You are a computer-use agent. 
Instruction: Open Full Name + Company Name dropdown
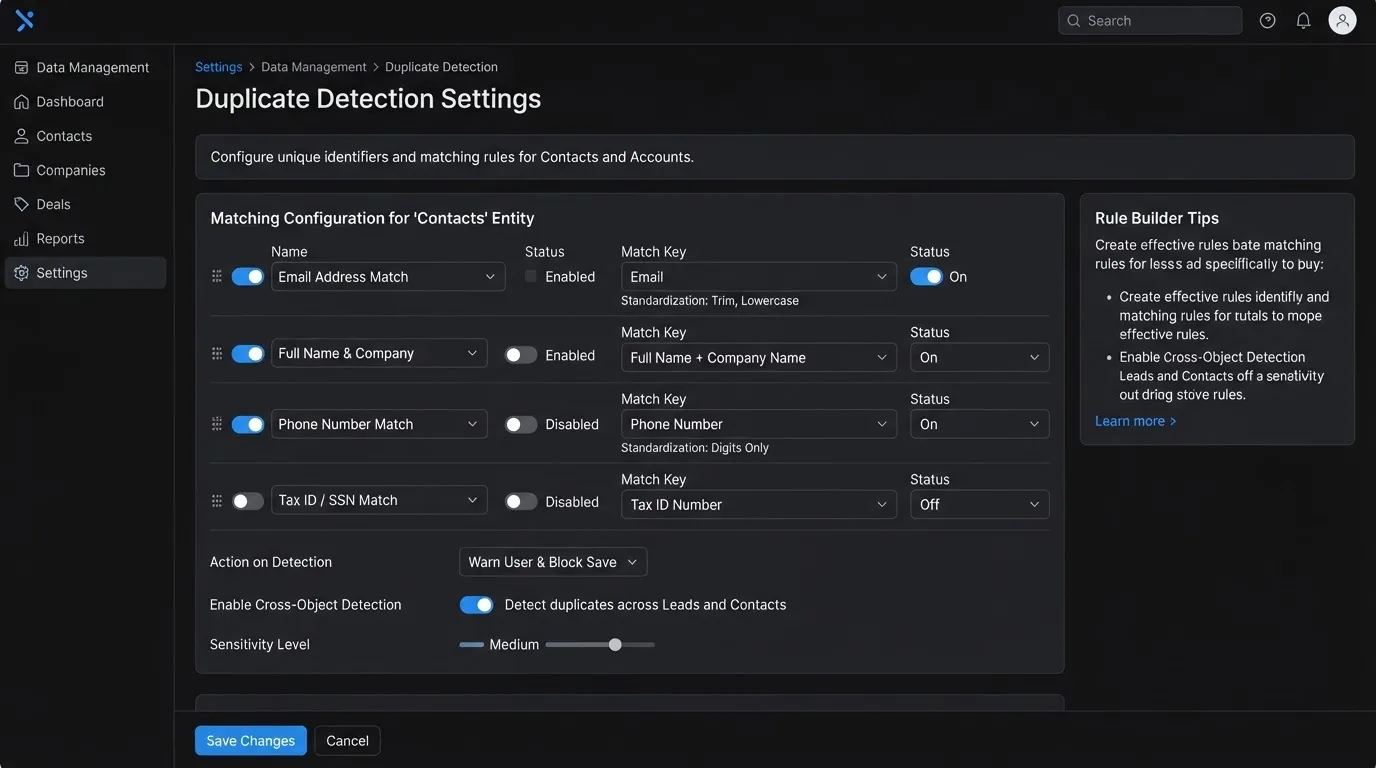(759, 357)
